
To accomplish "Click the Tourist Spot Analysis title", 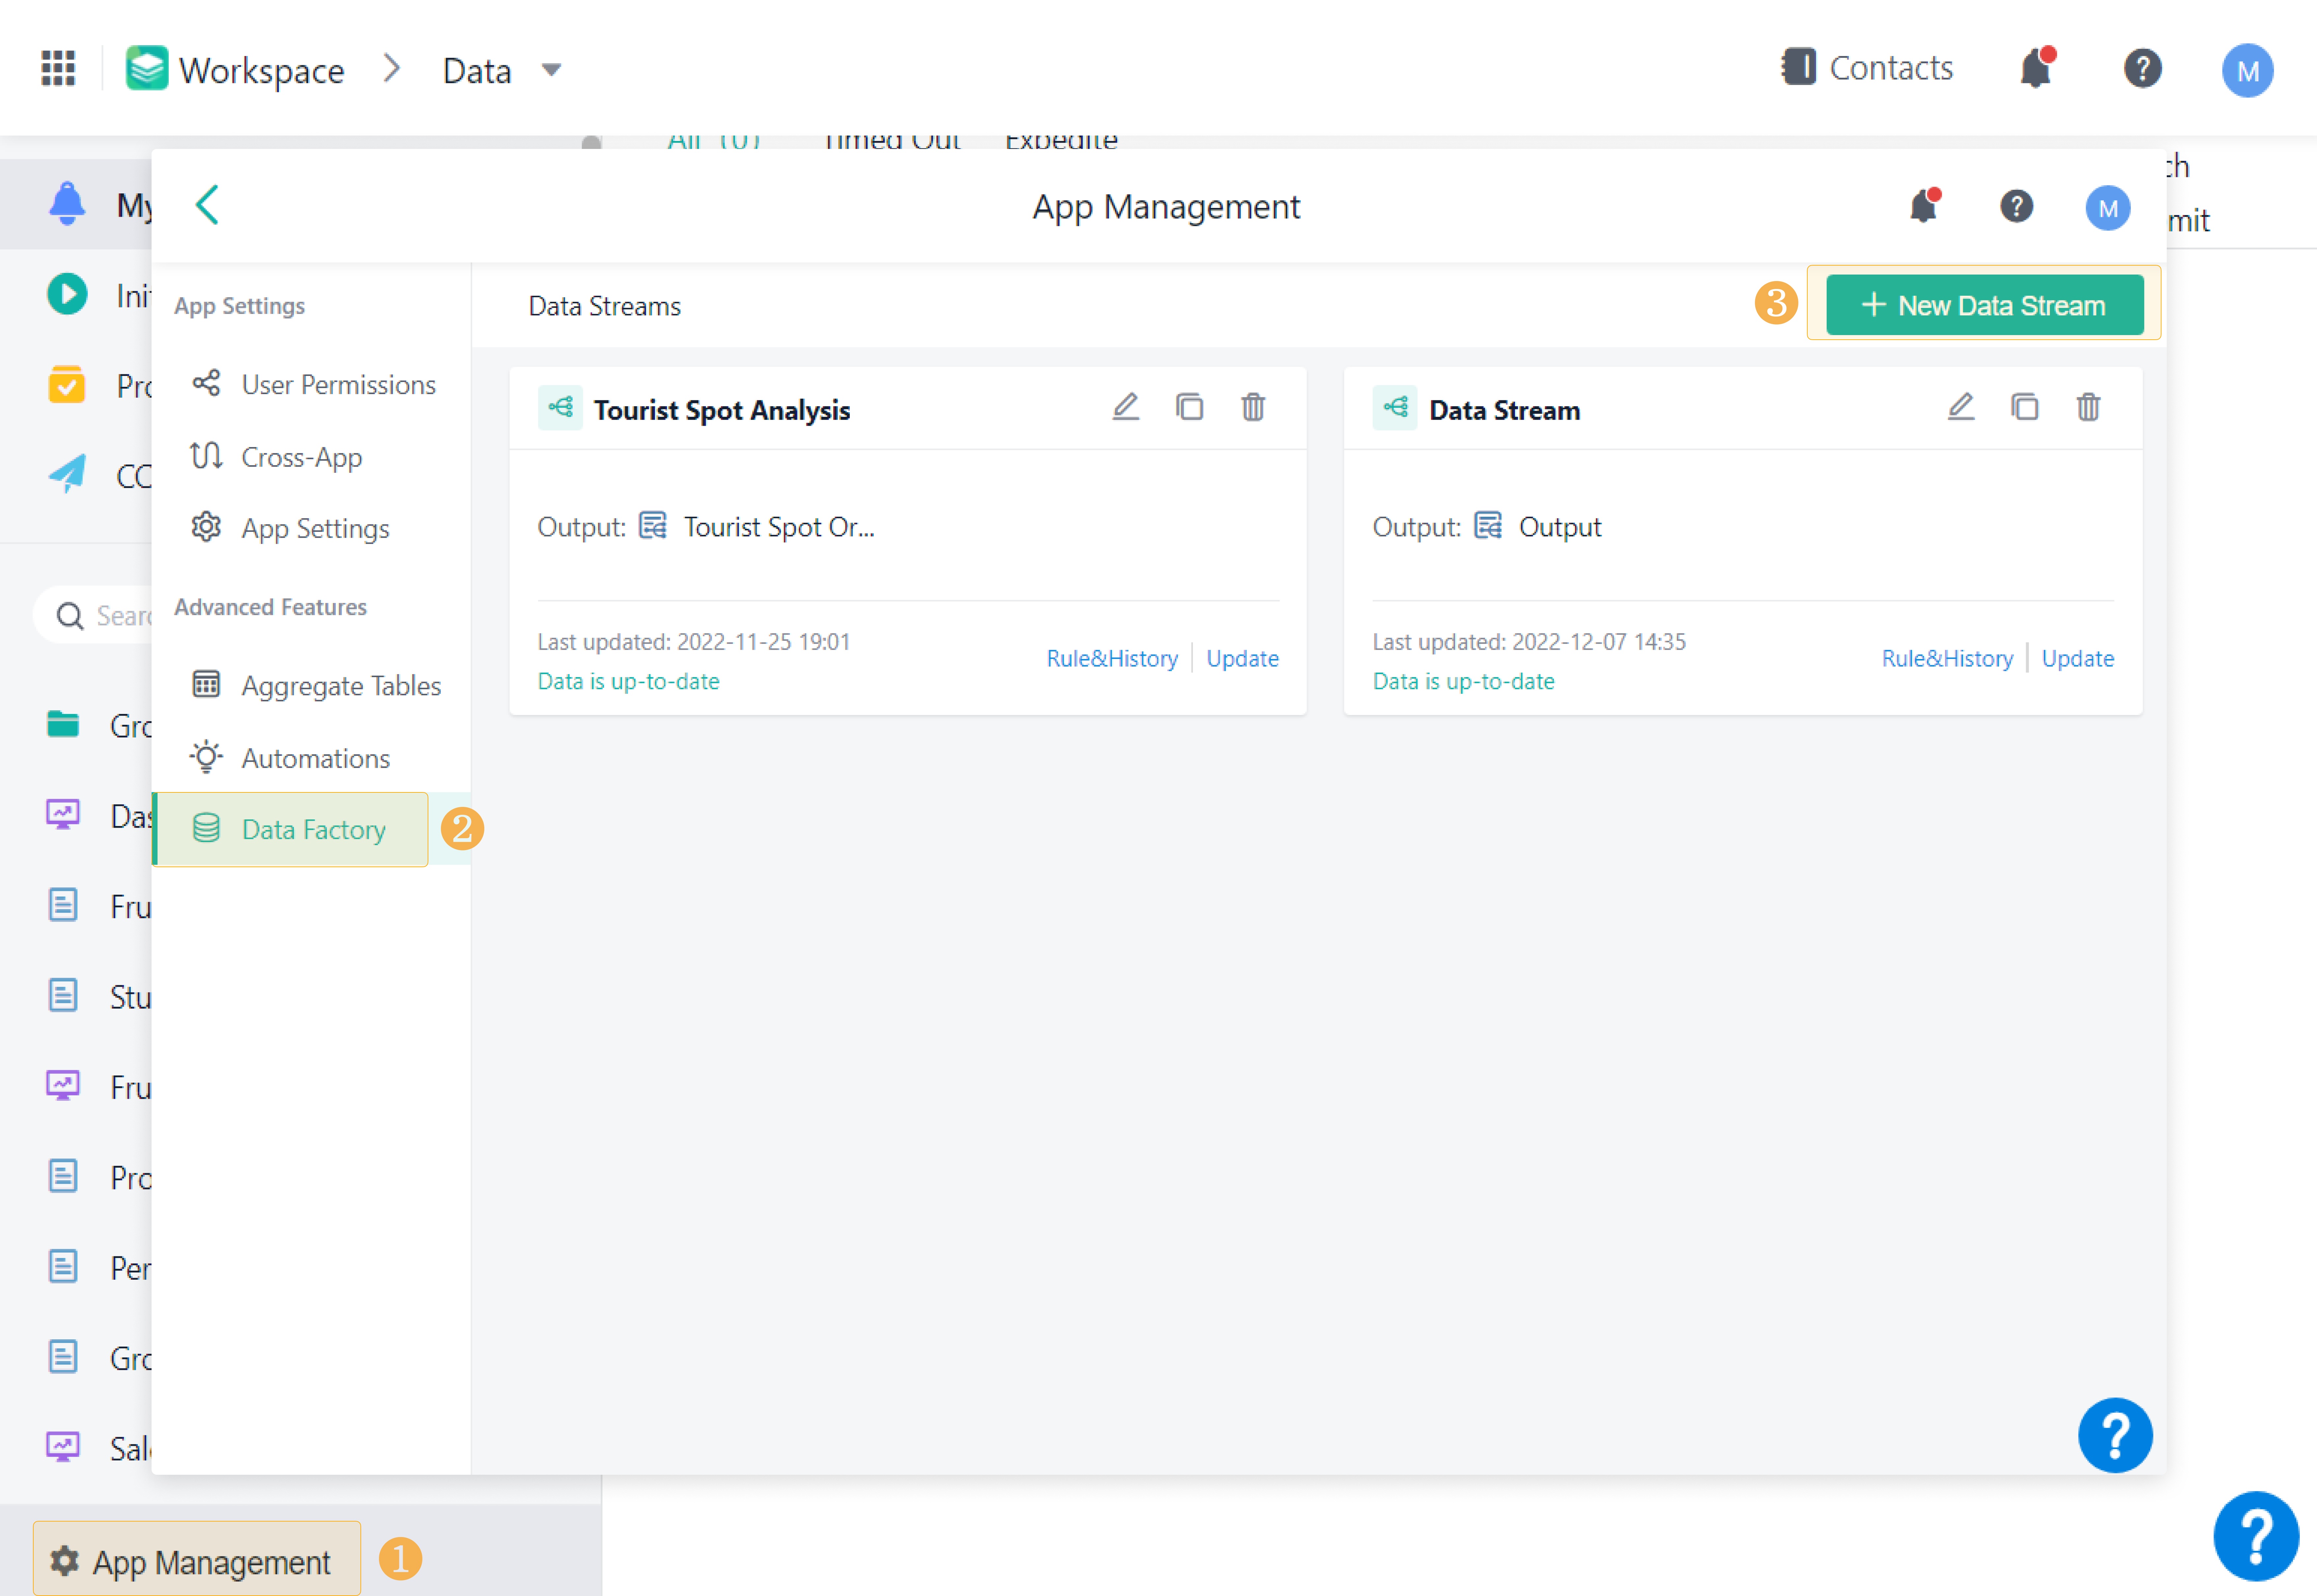I will [722, 410].
